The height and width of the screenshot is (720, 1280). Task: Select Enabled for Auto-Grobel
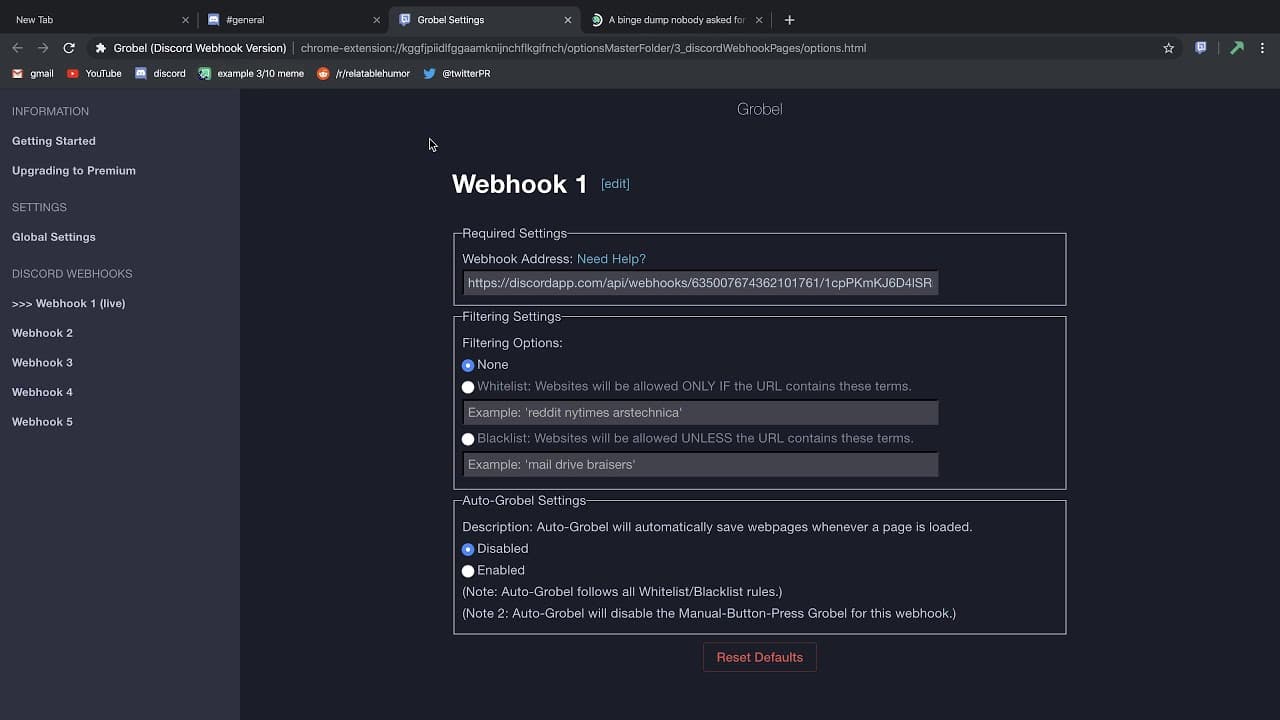tap(468, 571)
